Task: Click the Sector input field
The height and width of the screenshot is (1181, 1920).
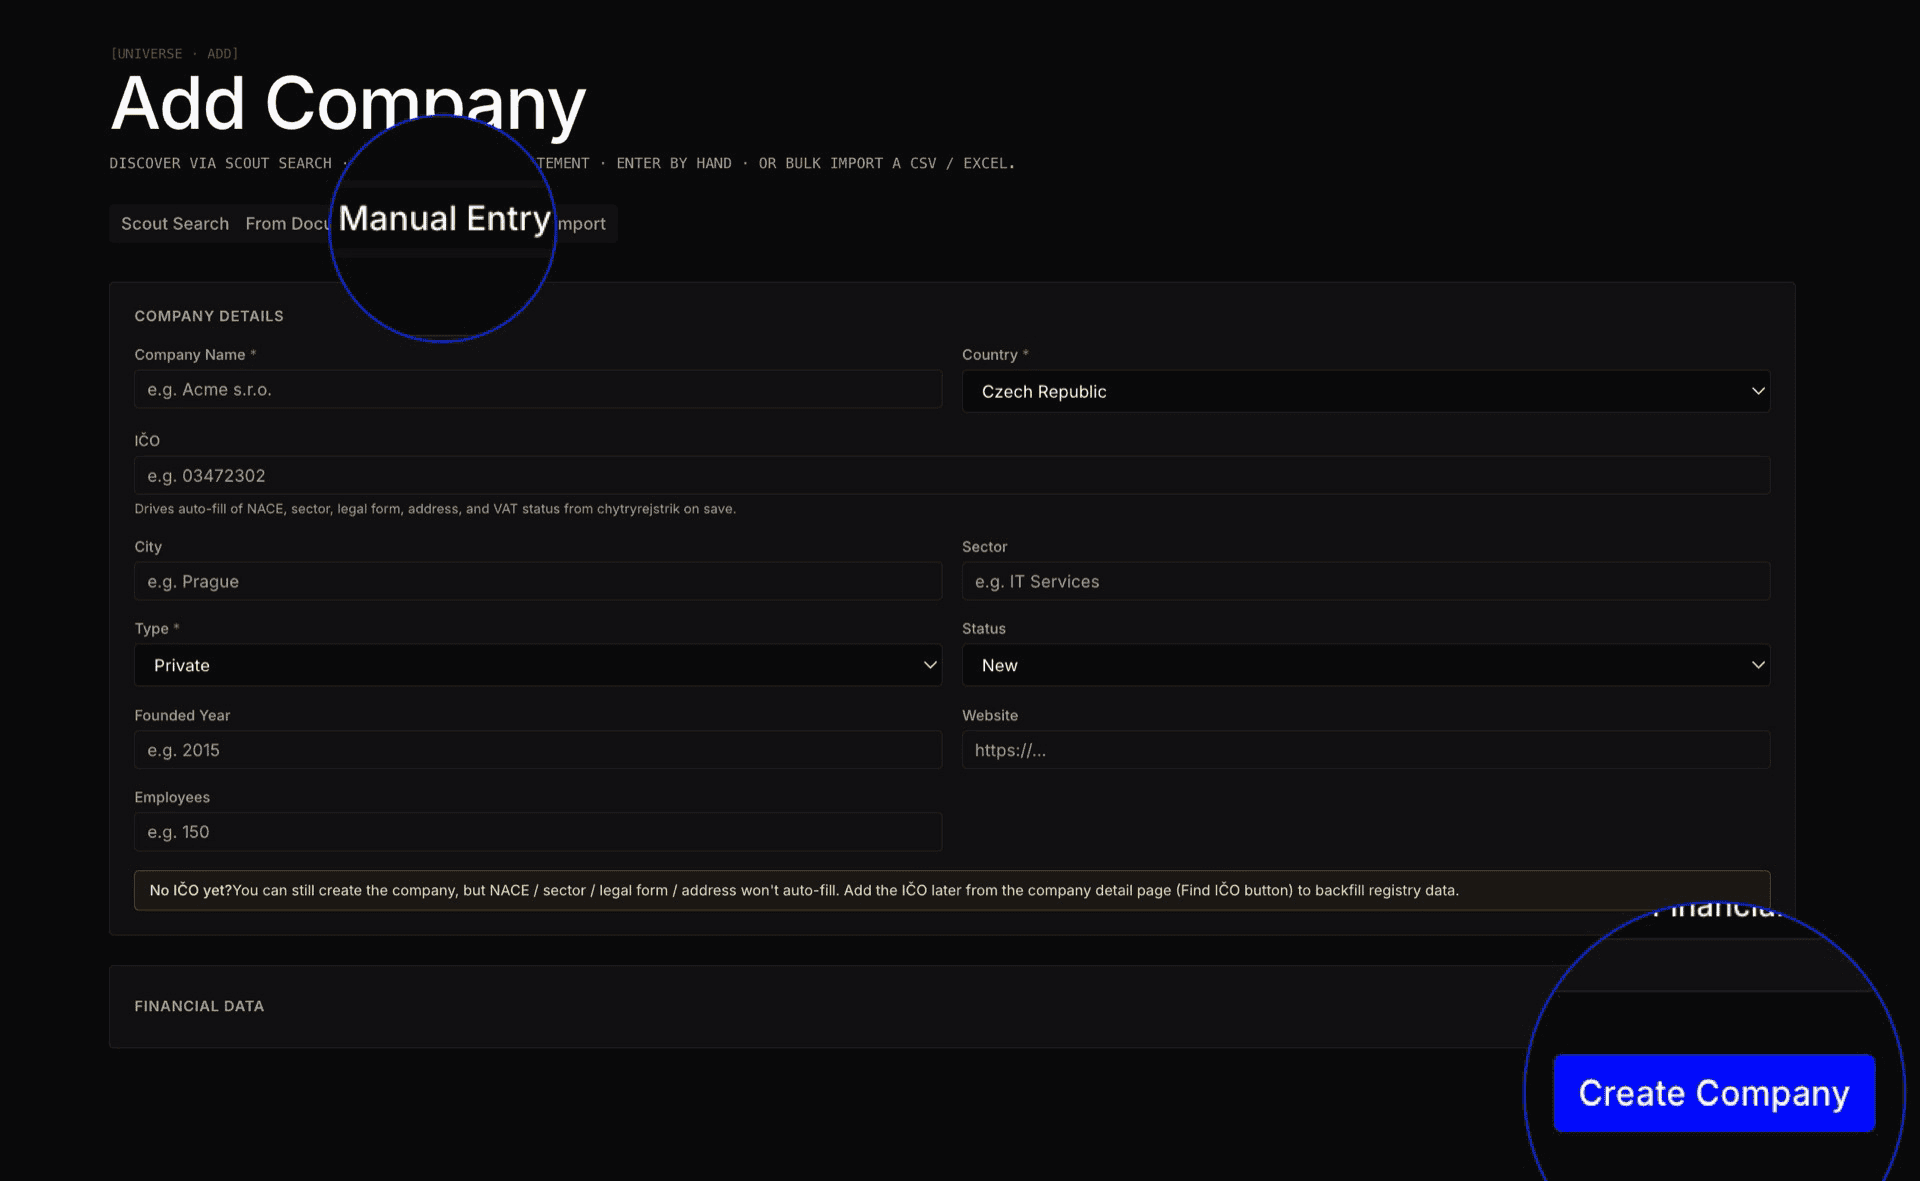Action: pos(1366,581)
